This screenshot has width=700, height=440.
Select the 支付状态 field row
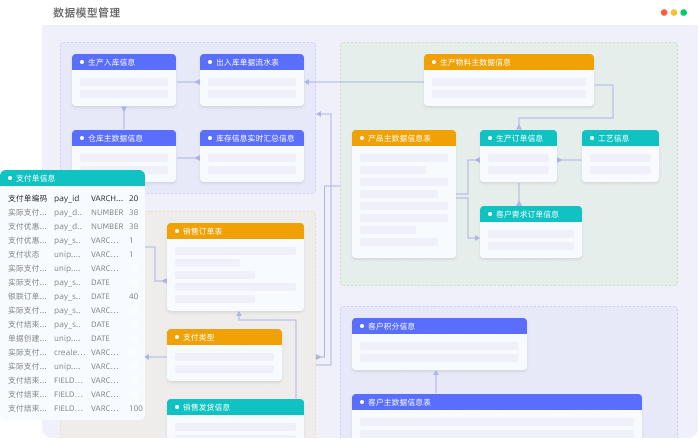72,254
